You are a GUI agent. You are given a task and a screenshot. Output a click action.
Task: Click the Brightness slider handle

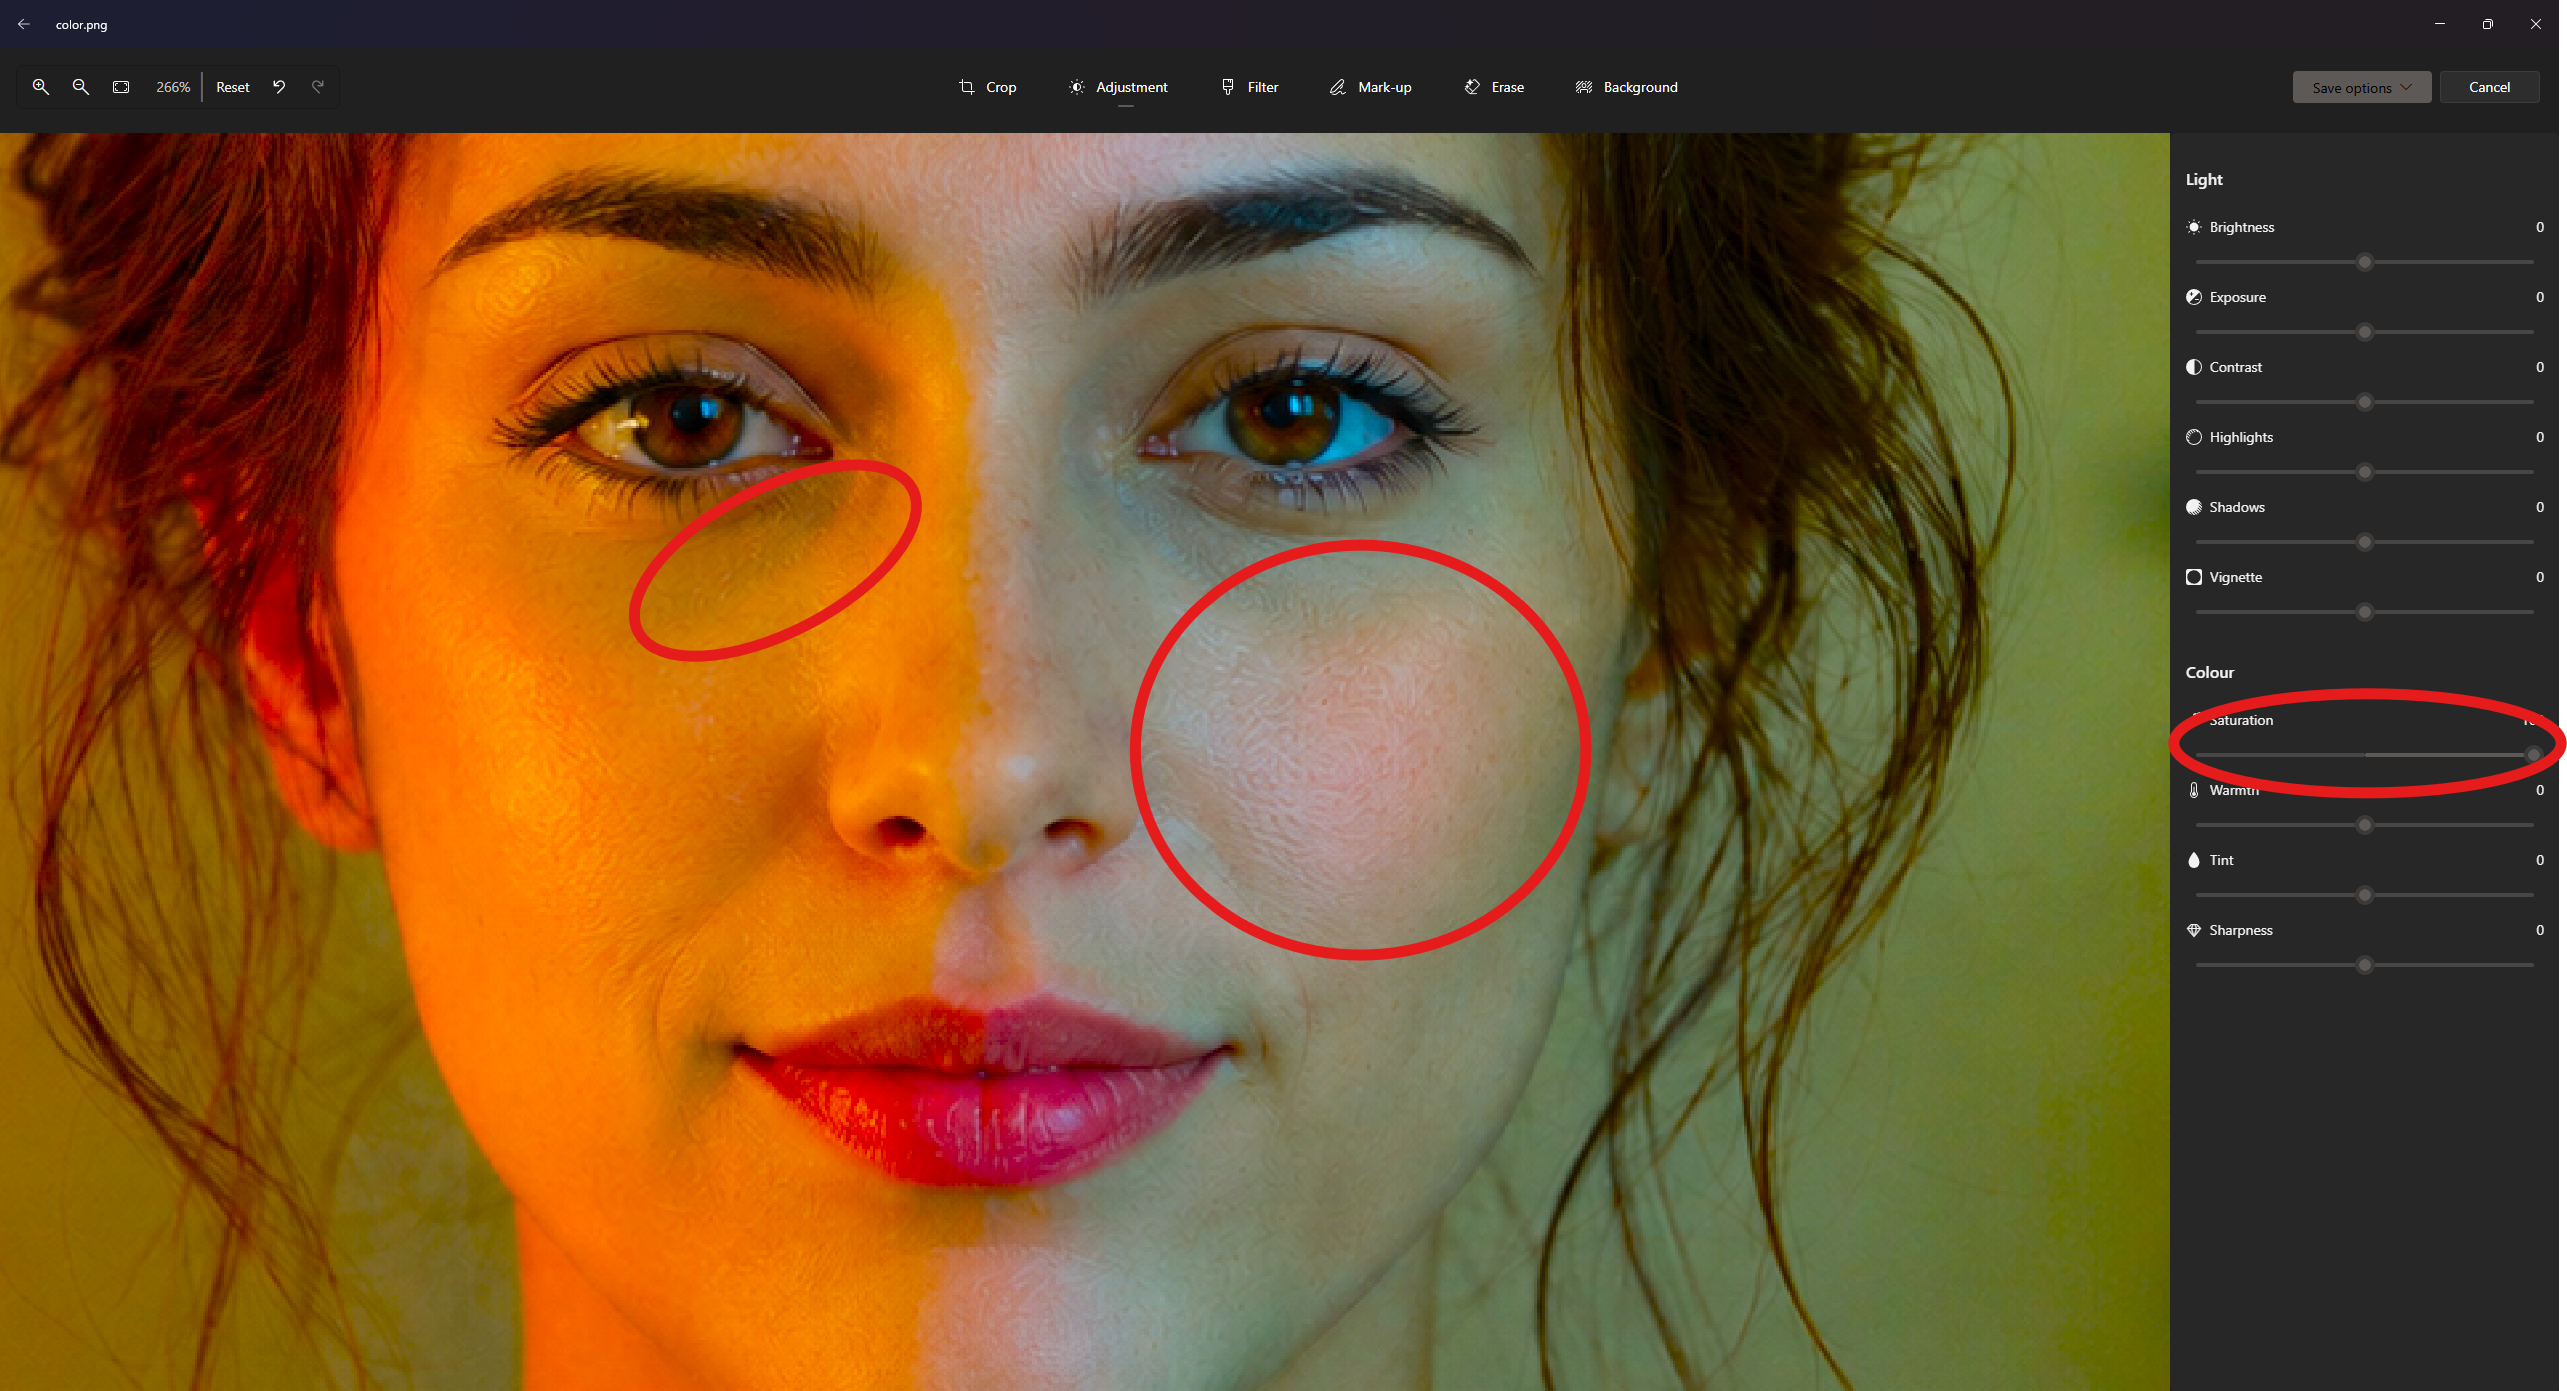[x=2364, y=262]
